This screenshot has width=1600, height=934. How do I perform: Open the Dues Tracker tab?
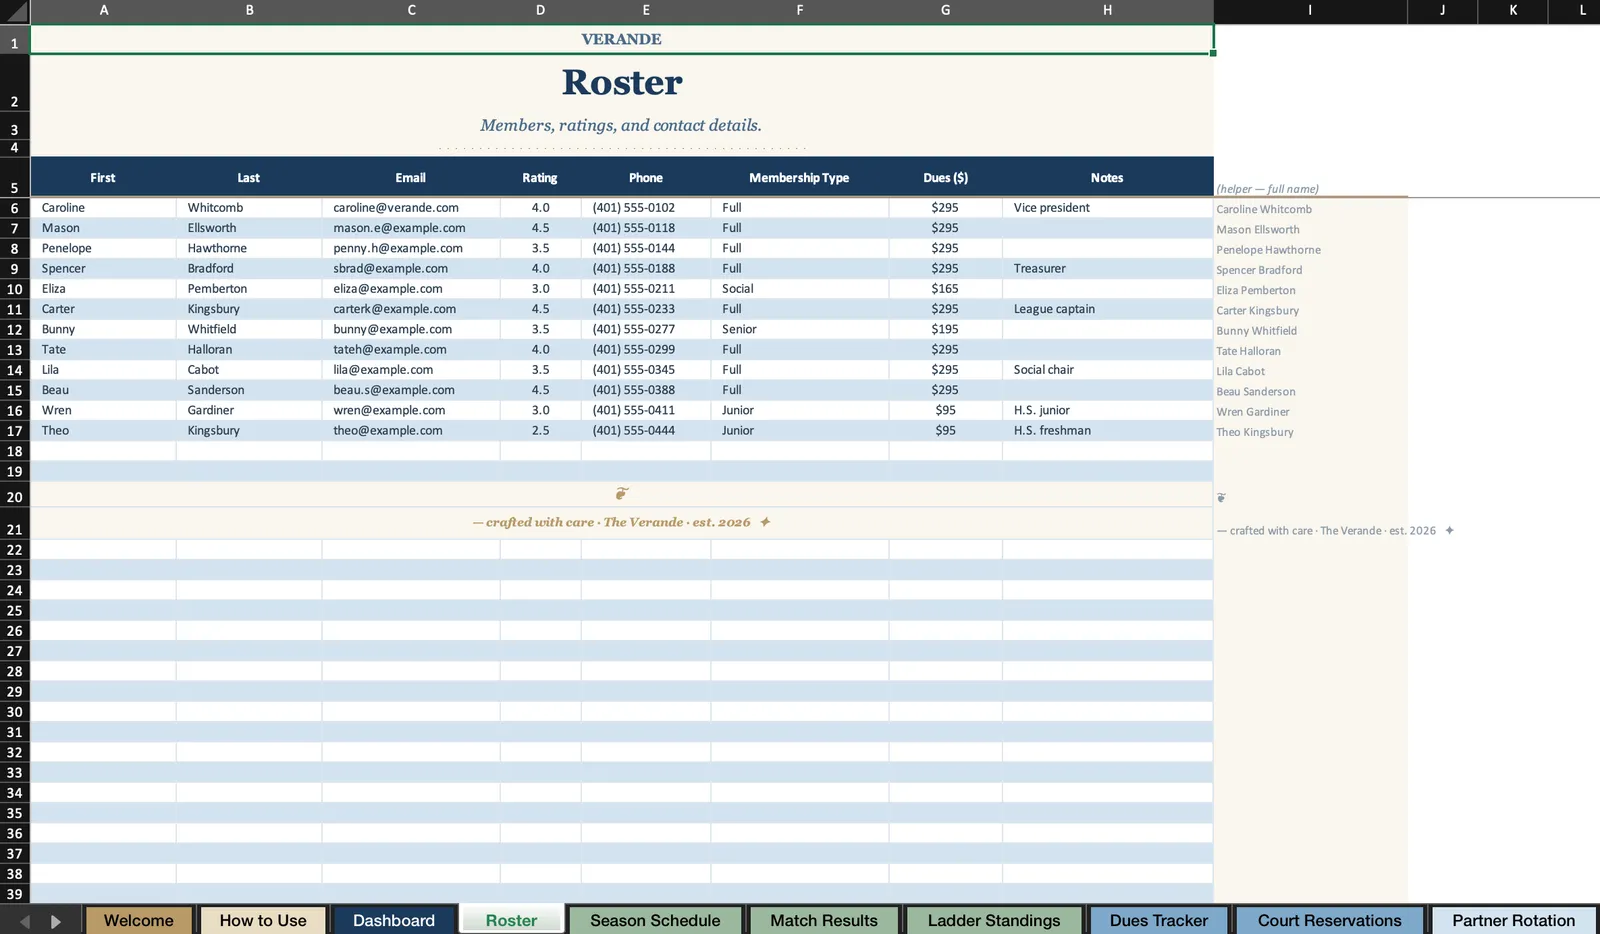pos(1159,921)
